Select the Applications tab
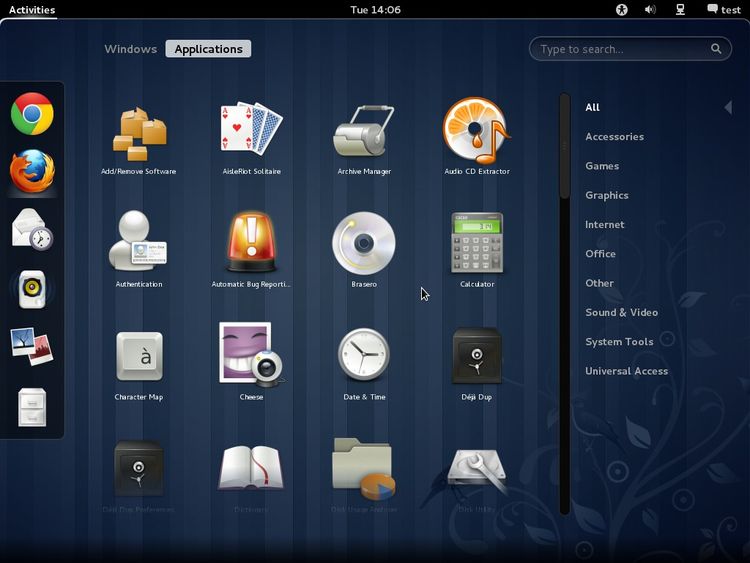Screen dimensions: 750x563 [x=208, y=49]
